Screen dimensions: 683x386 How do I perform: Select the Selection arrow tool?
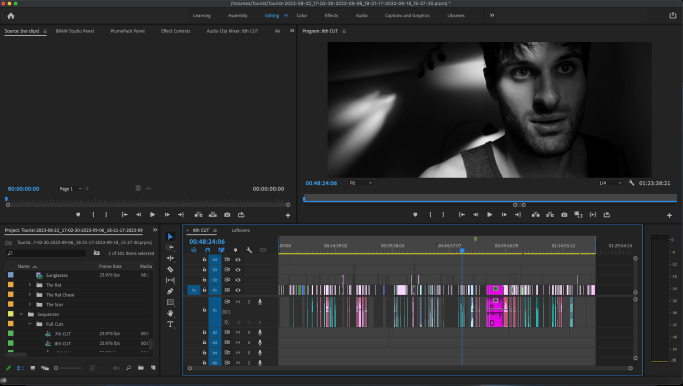click(170, 237)
